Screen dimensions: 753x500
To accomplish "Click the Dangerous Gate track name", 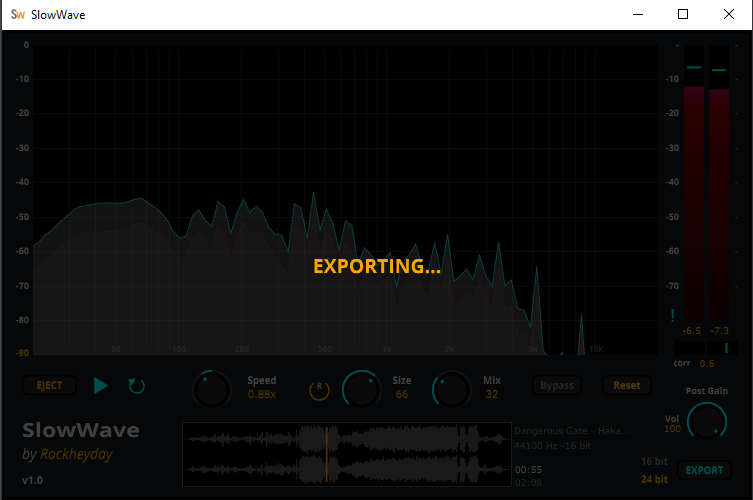I will 572,431.
